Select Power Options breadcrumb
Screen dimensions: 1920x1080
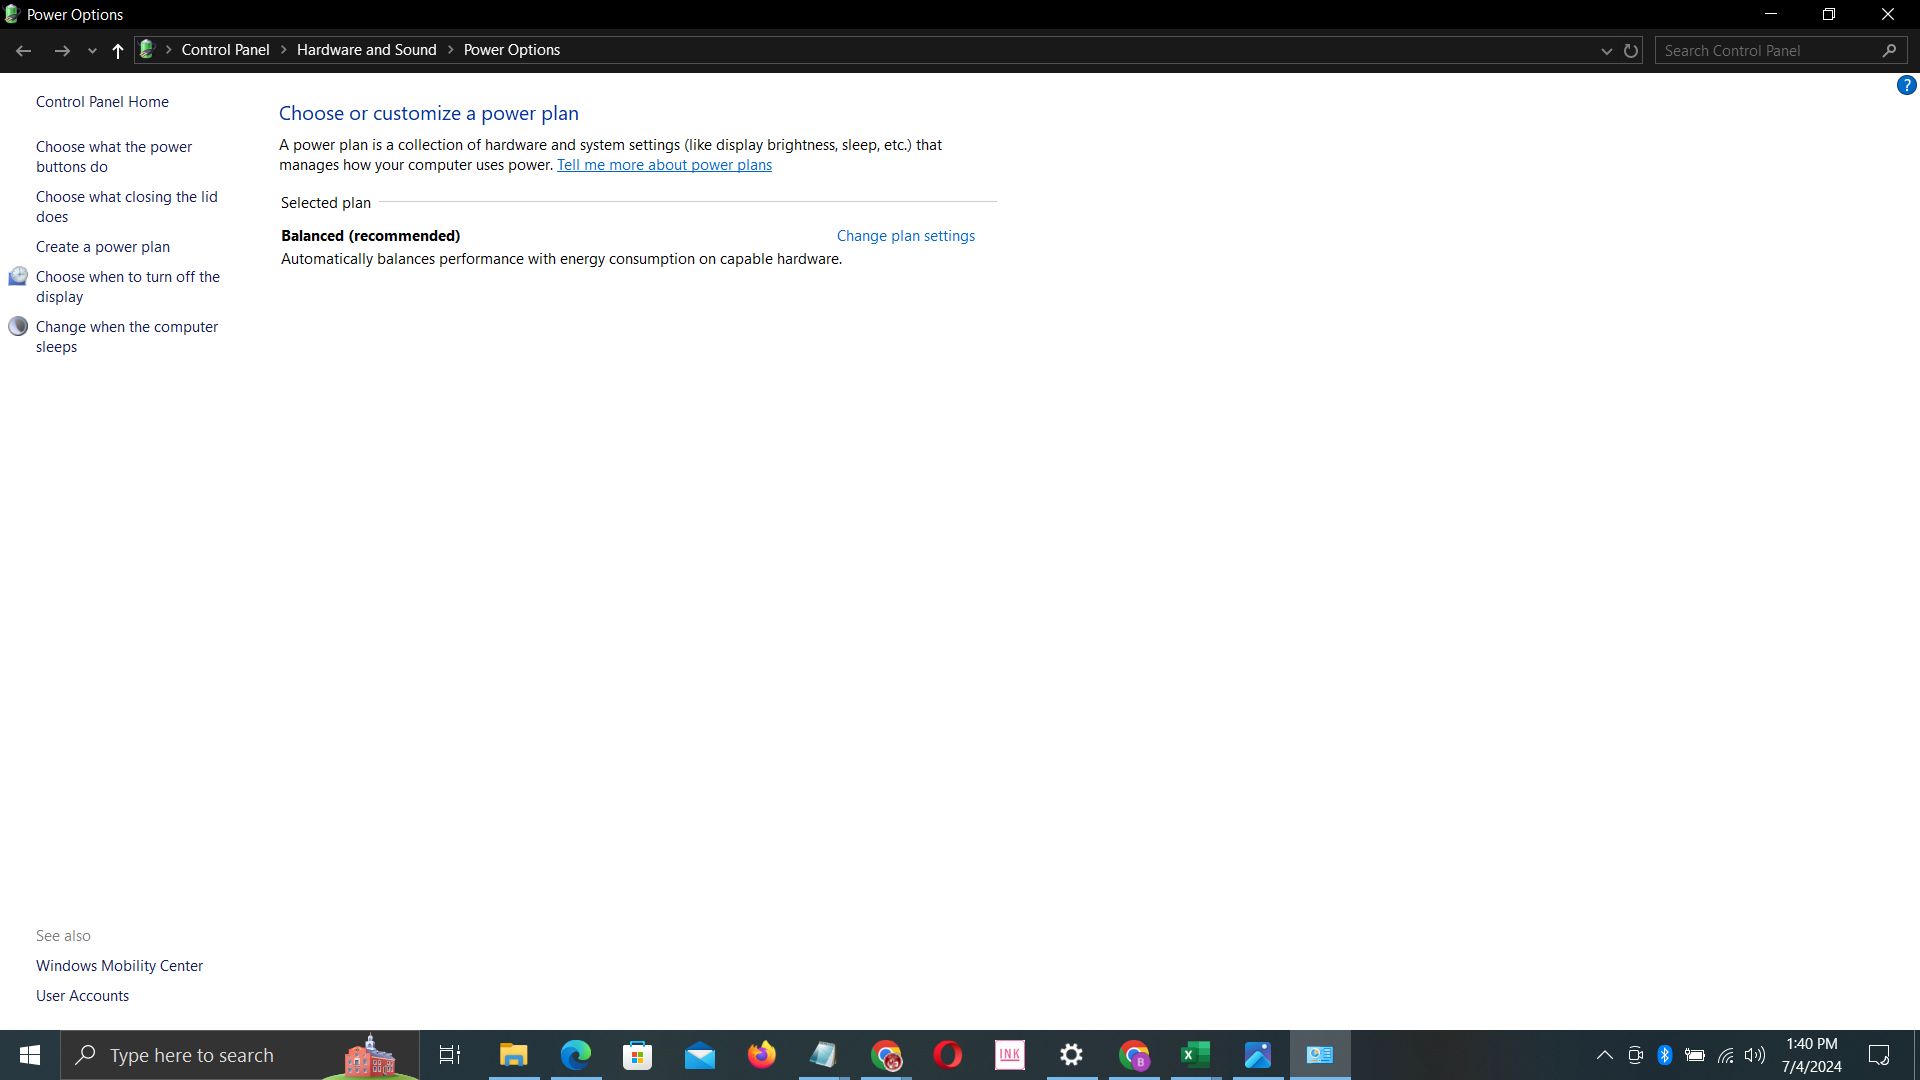[511, 50]
